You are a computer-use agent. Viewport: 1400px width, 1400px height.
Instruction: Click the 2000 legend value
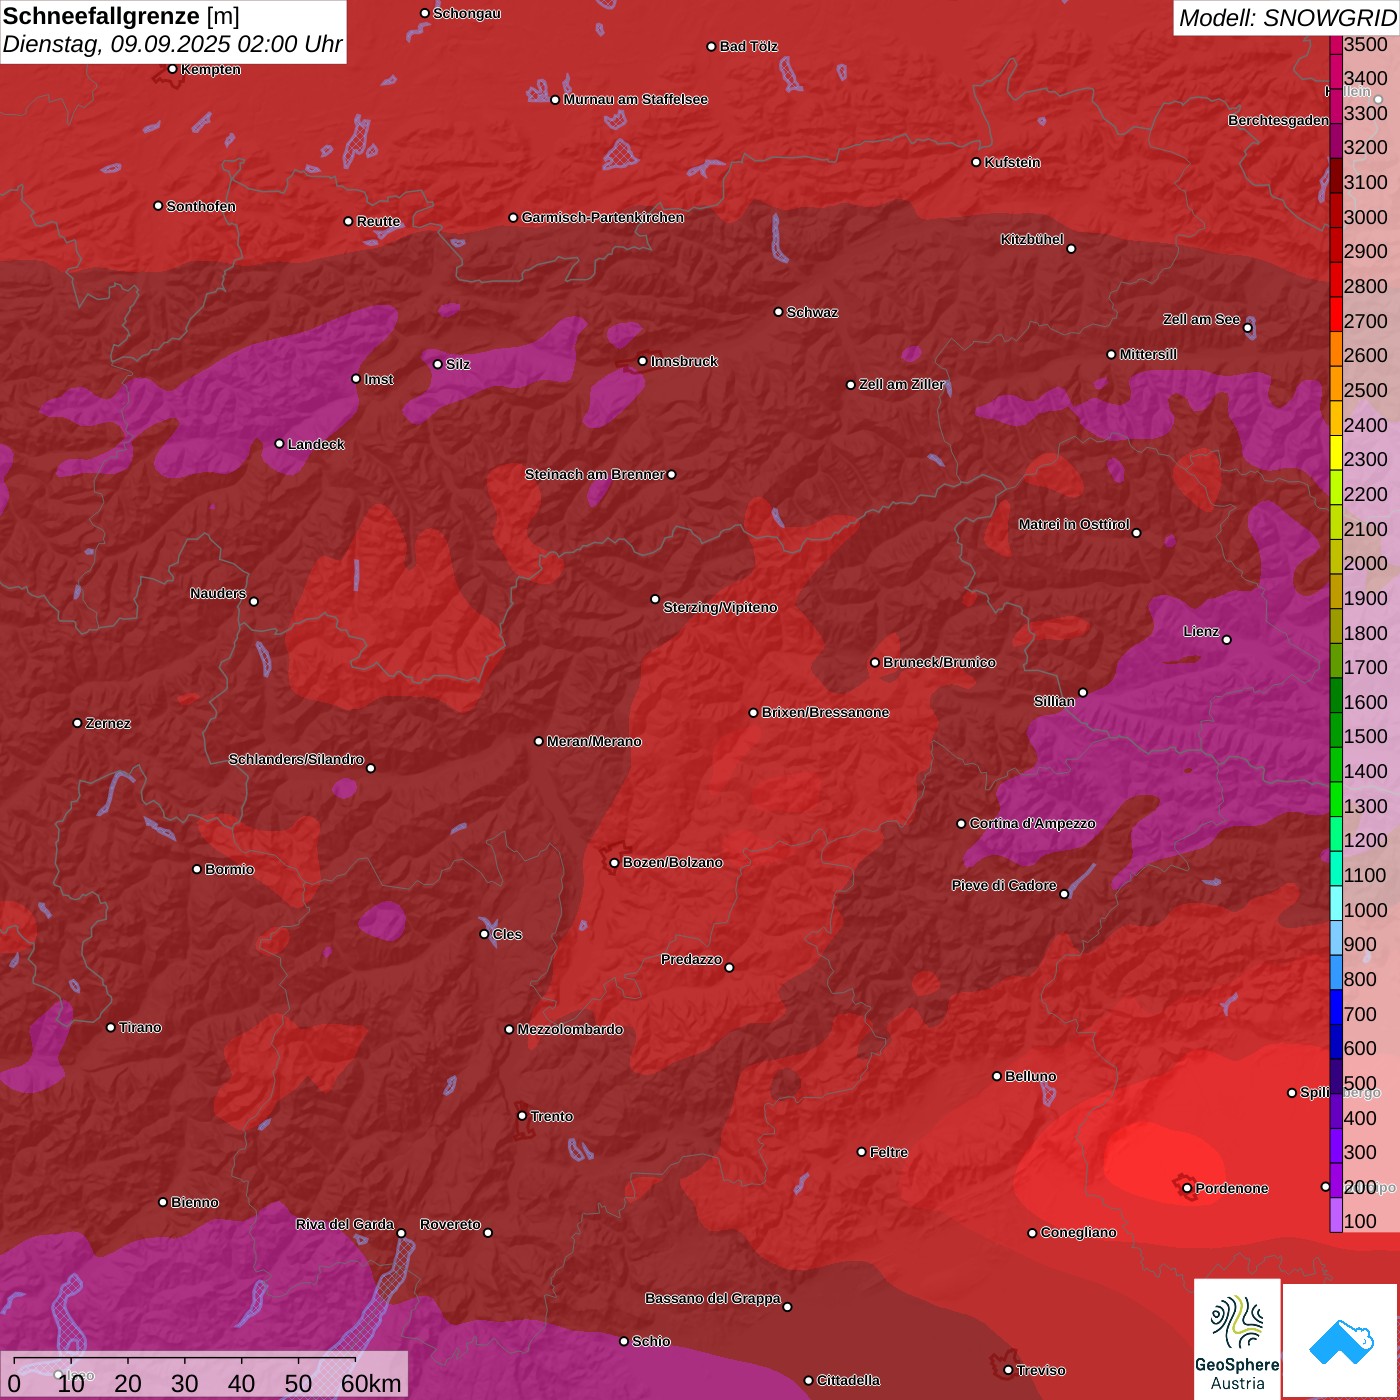(1366, 563)
